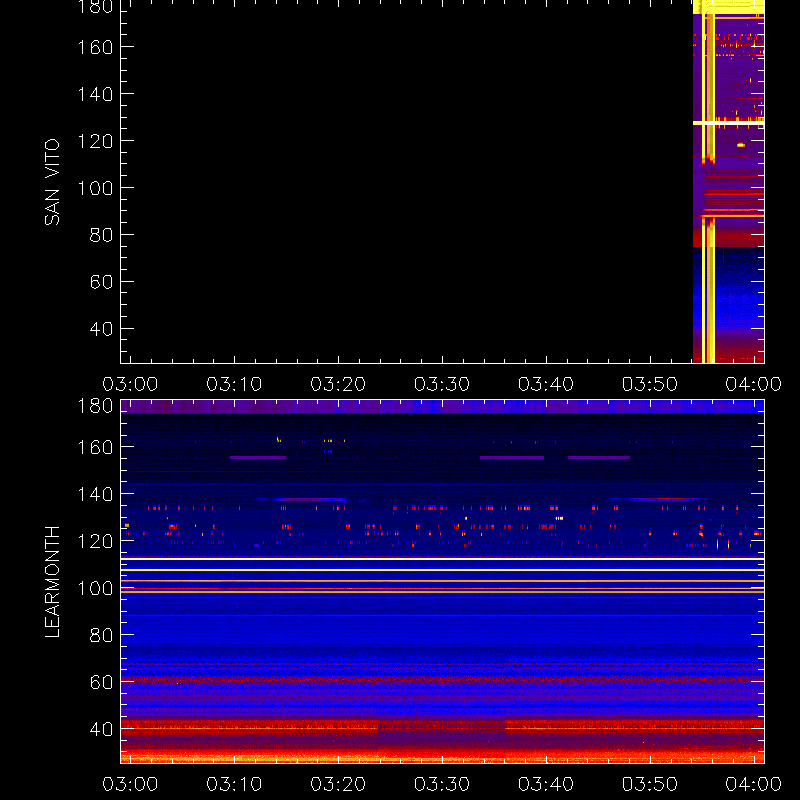Pick the 40 tick label on Learmonth plot
This screenshot has width=800, height=800.
click(101, 729)
